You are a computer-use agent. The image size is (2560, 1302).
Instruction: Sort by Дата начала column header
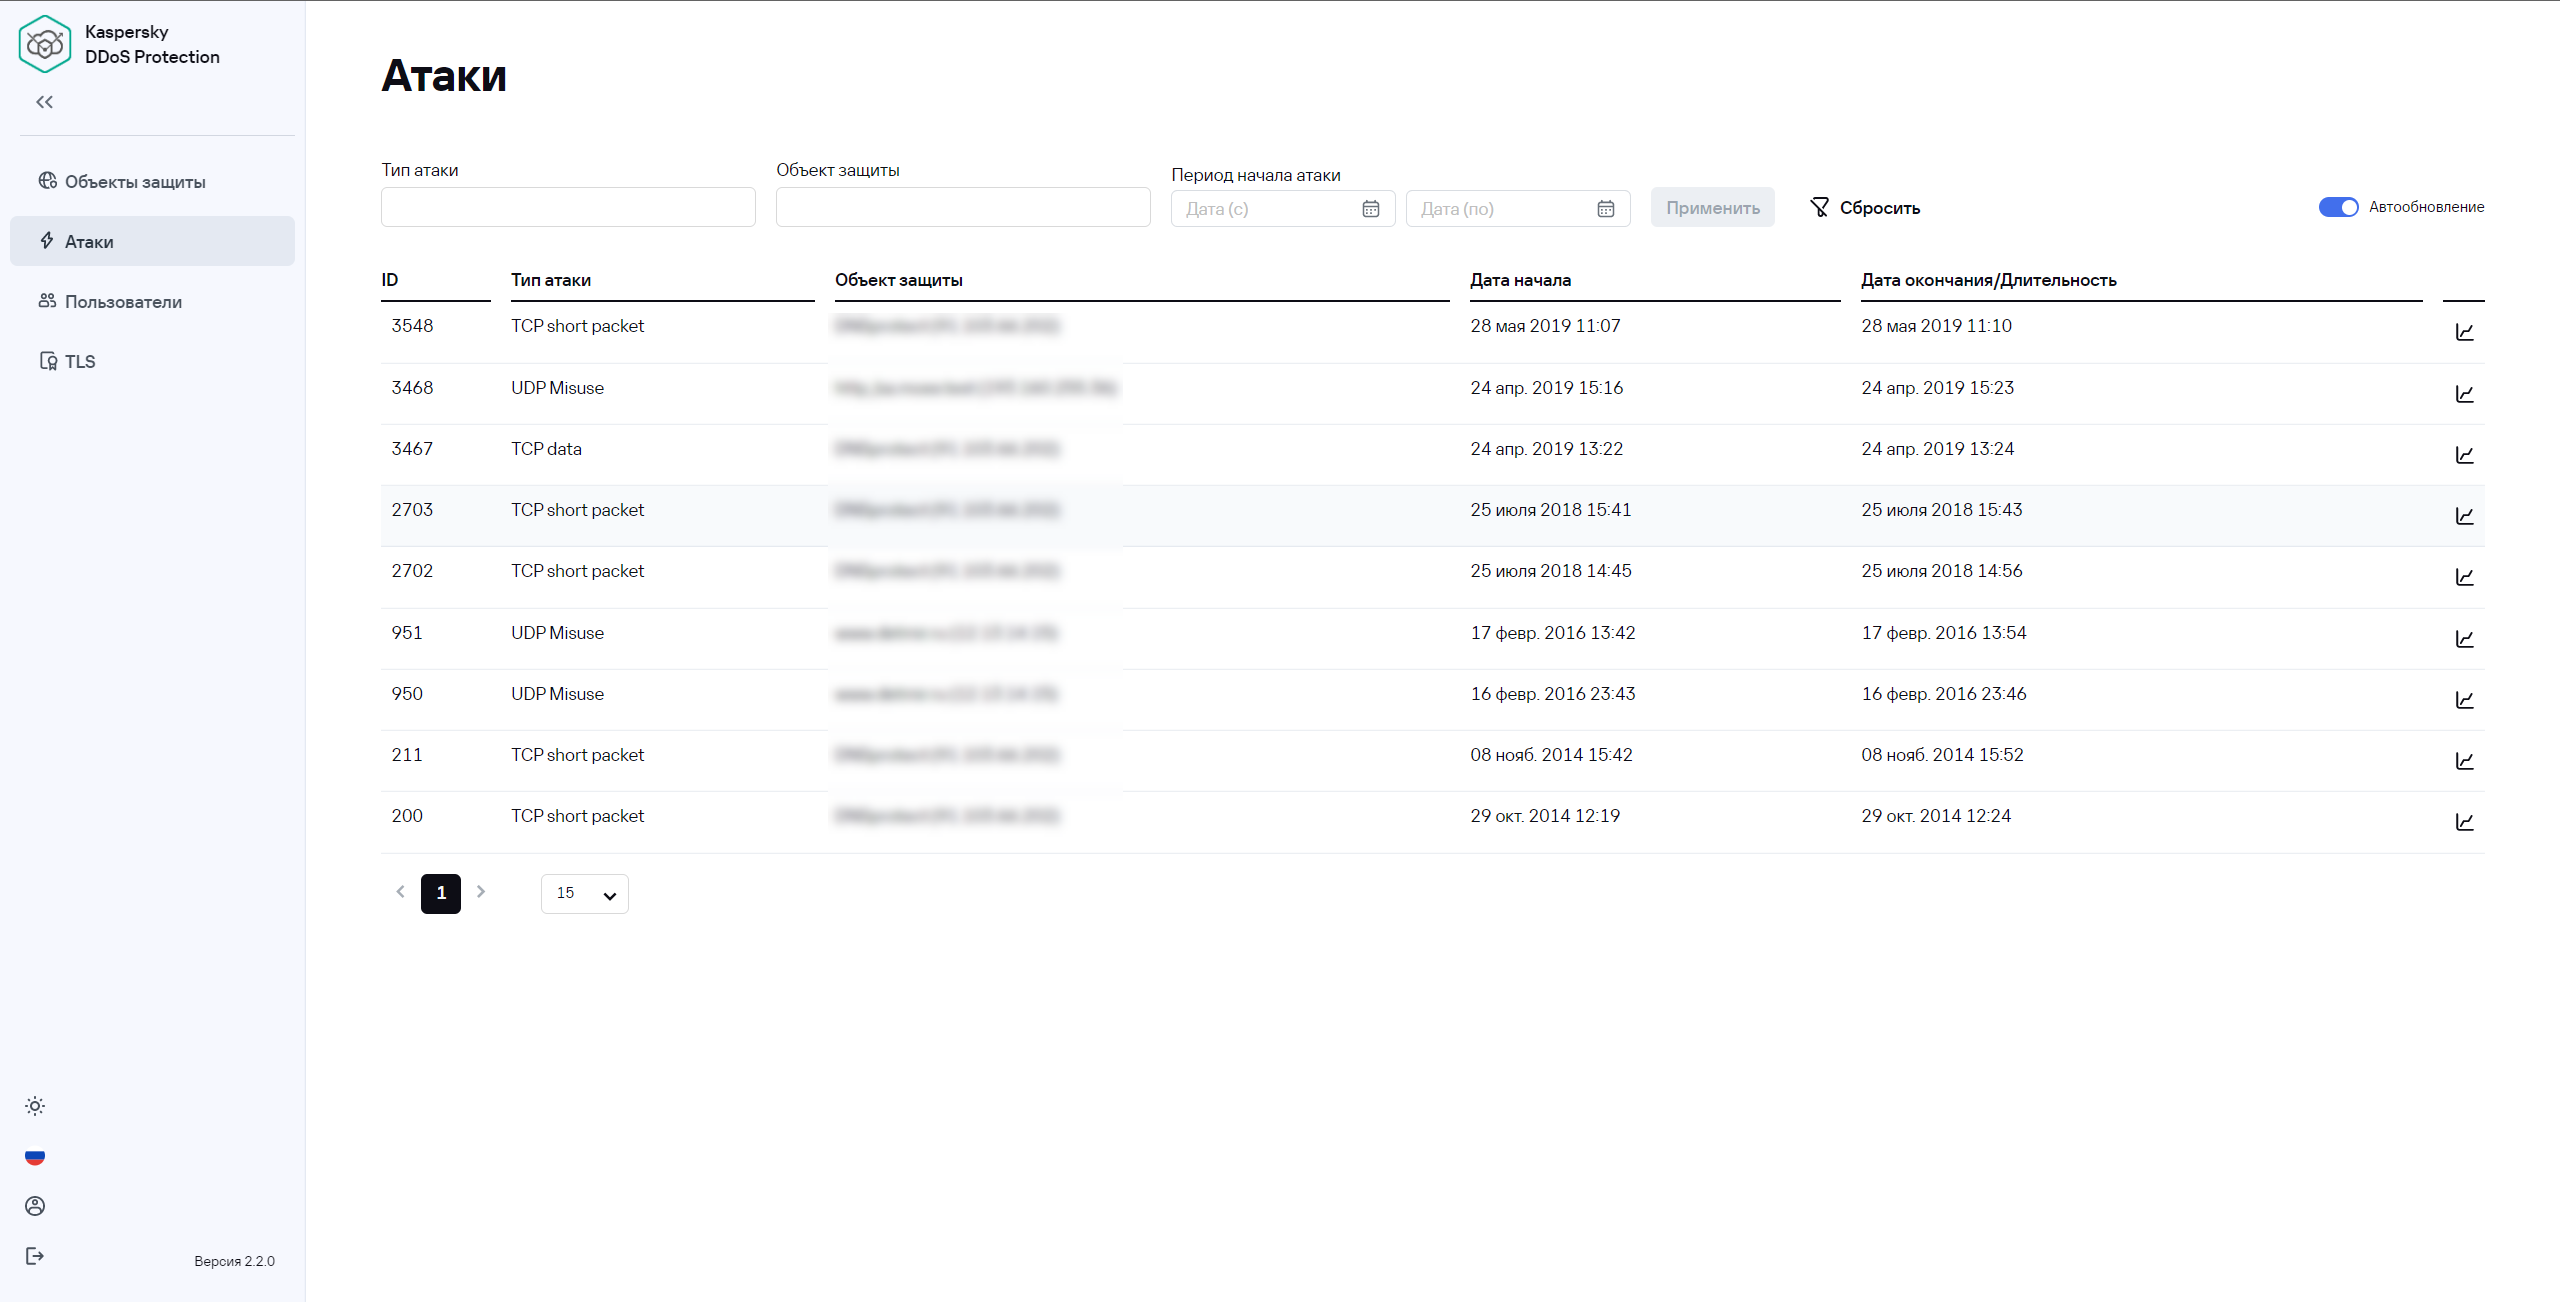pyautogui.click(x=1520, y=280)
